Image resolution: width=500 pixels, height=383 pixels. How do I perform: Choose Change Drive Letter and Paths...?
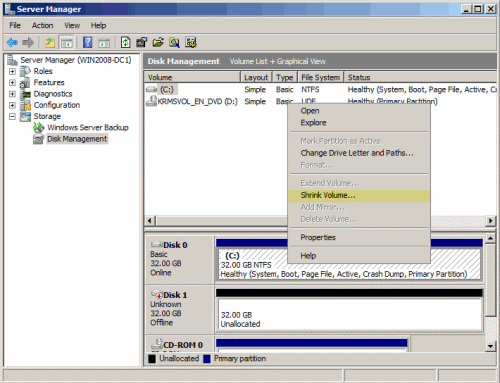[359, 153]
